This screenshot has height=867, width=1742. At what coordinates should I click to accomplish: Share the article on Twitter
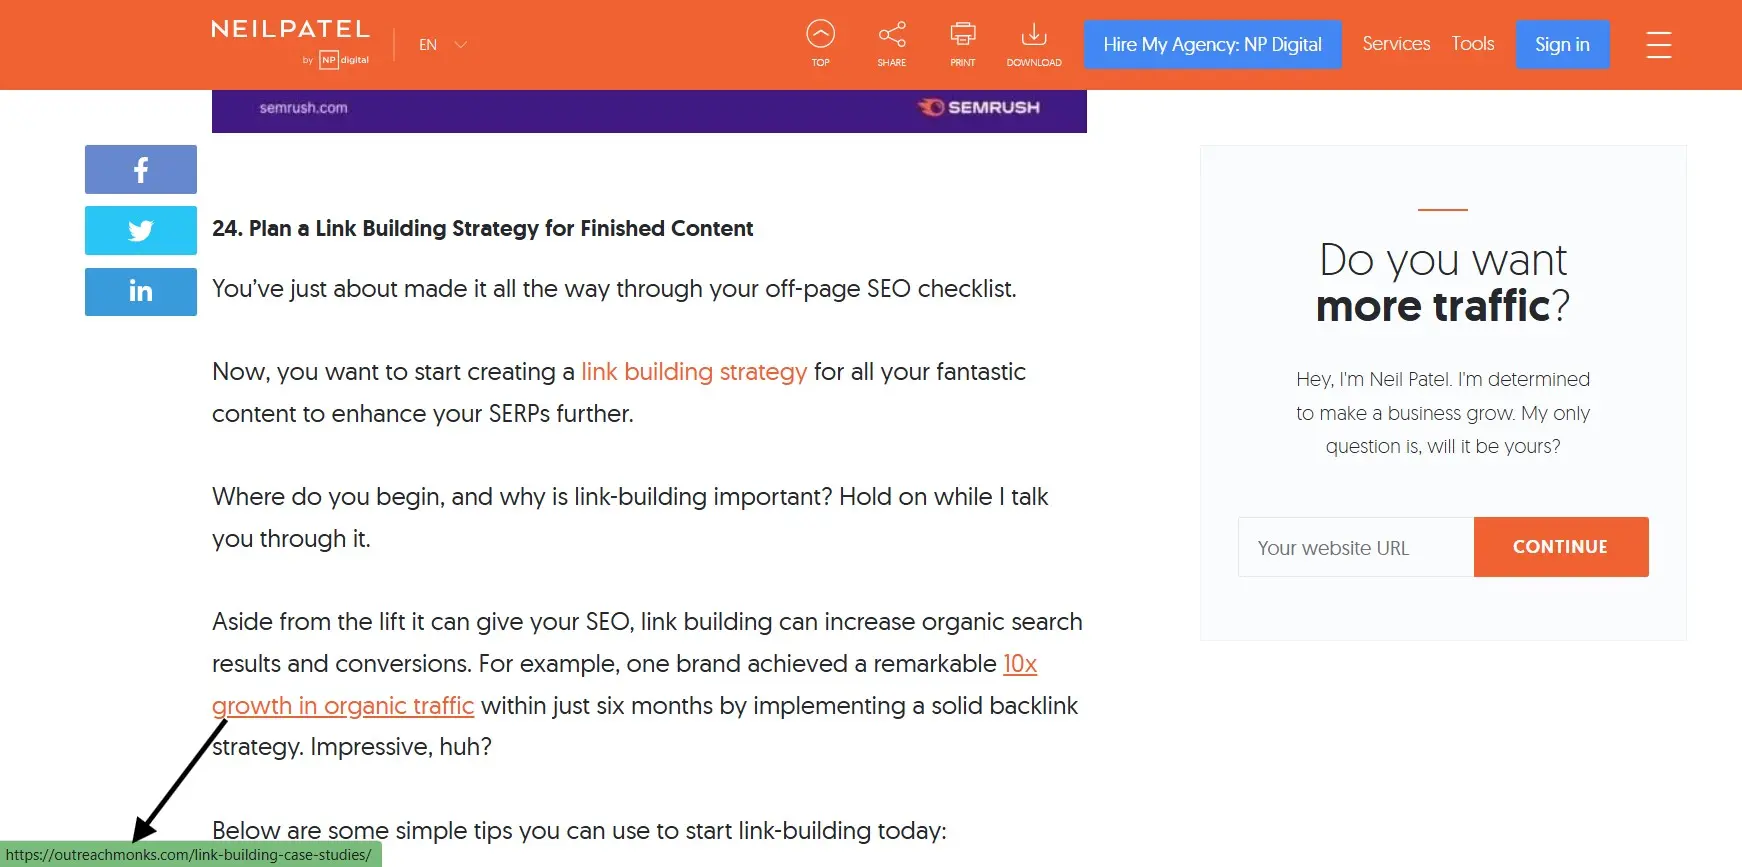141,231
